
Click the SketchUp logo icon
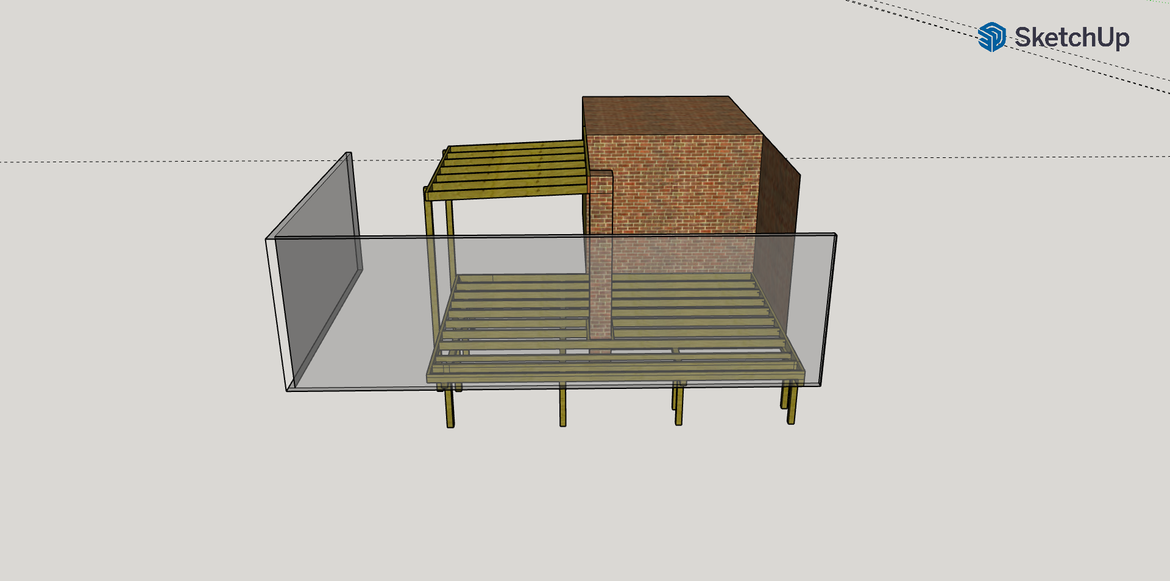click(x=992, y=37)
